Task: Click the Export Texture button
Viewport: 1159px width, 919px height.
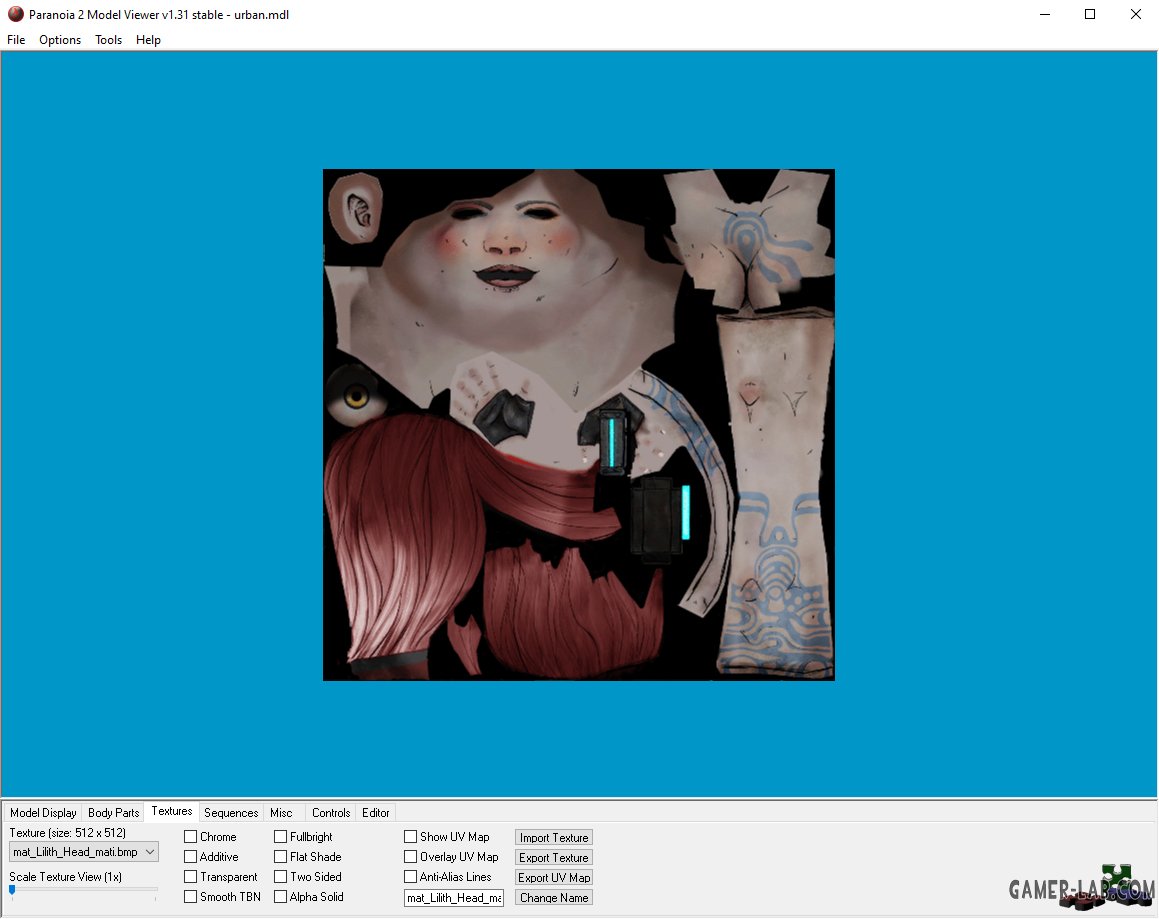Action: click(x=554, y=858)
